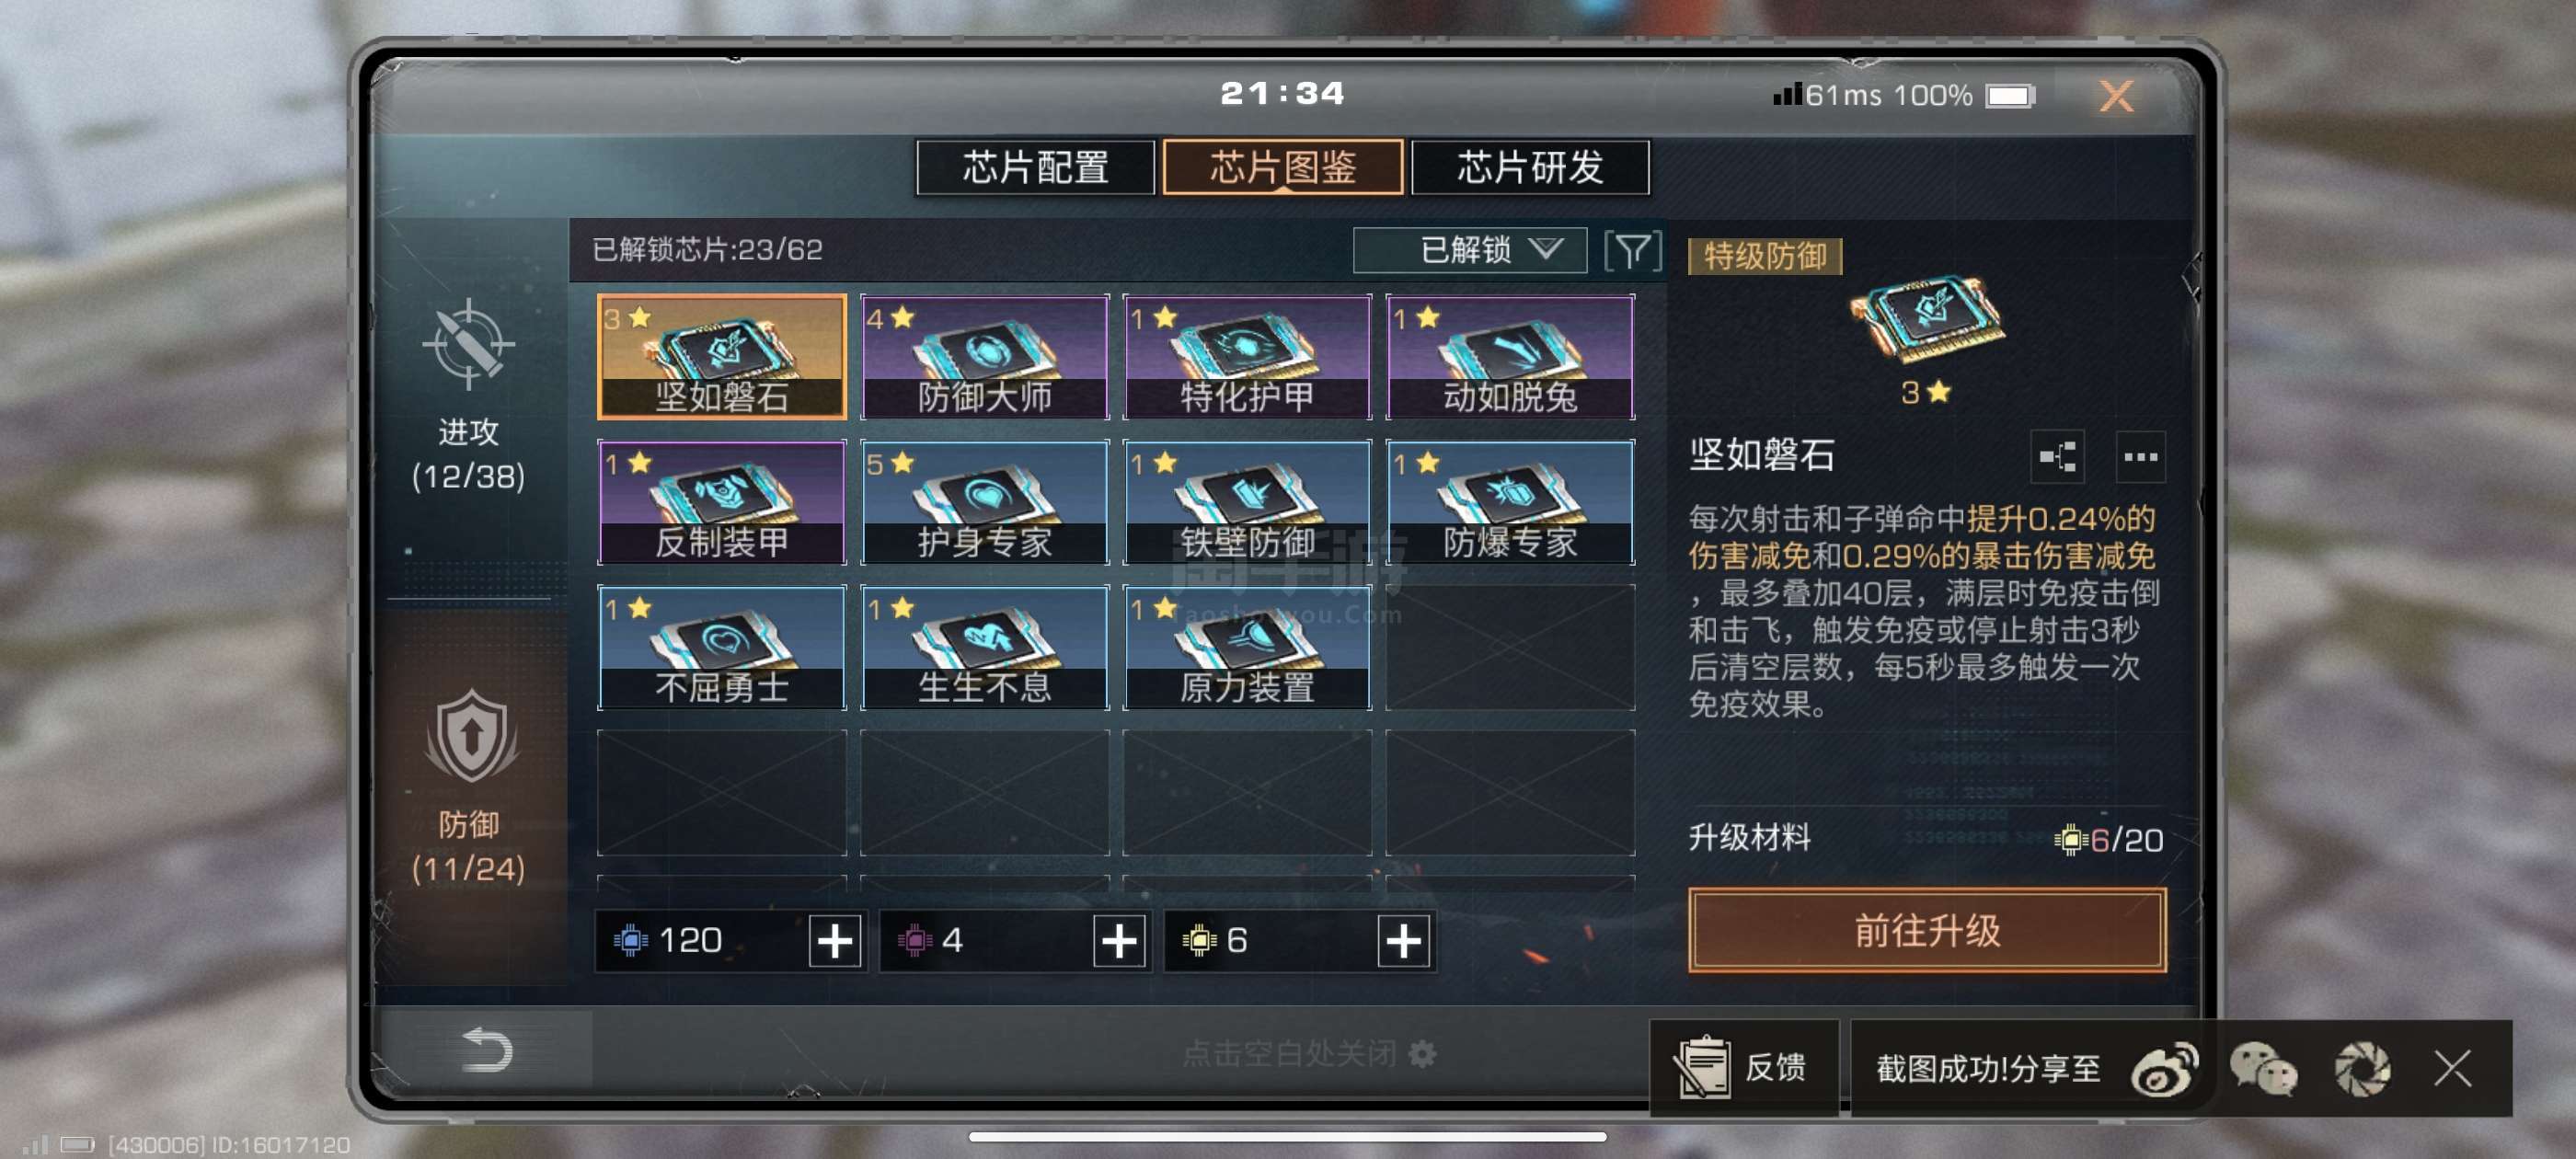Add more blue chip material (120)

835,941
